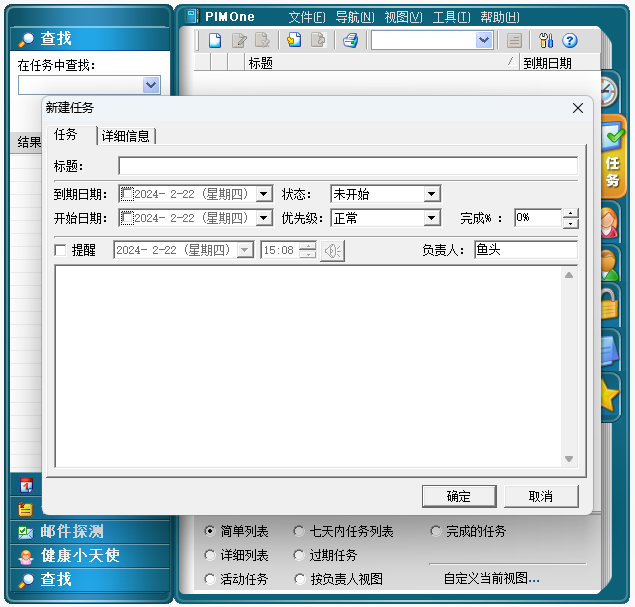The height and width of the screenshot is (607, 635).
Task: Click the 健康小天使 angel icon
Action: [26, 556]
